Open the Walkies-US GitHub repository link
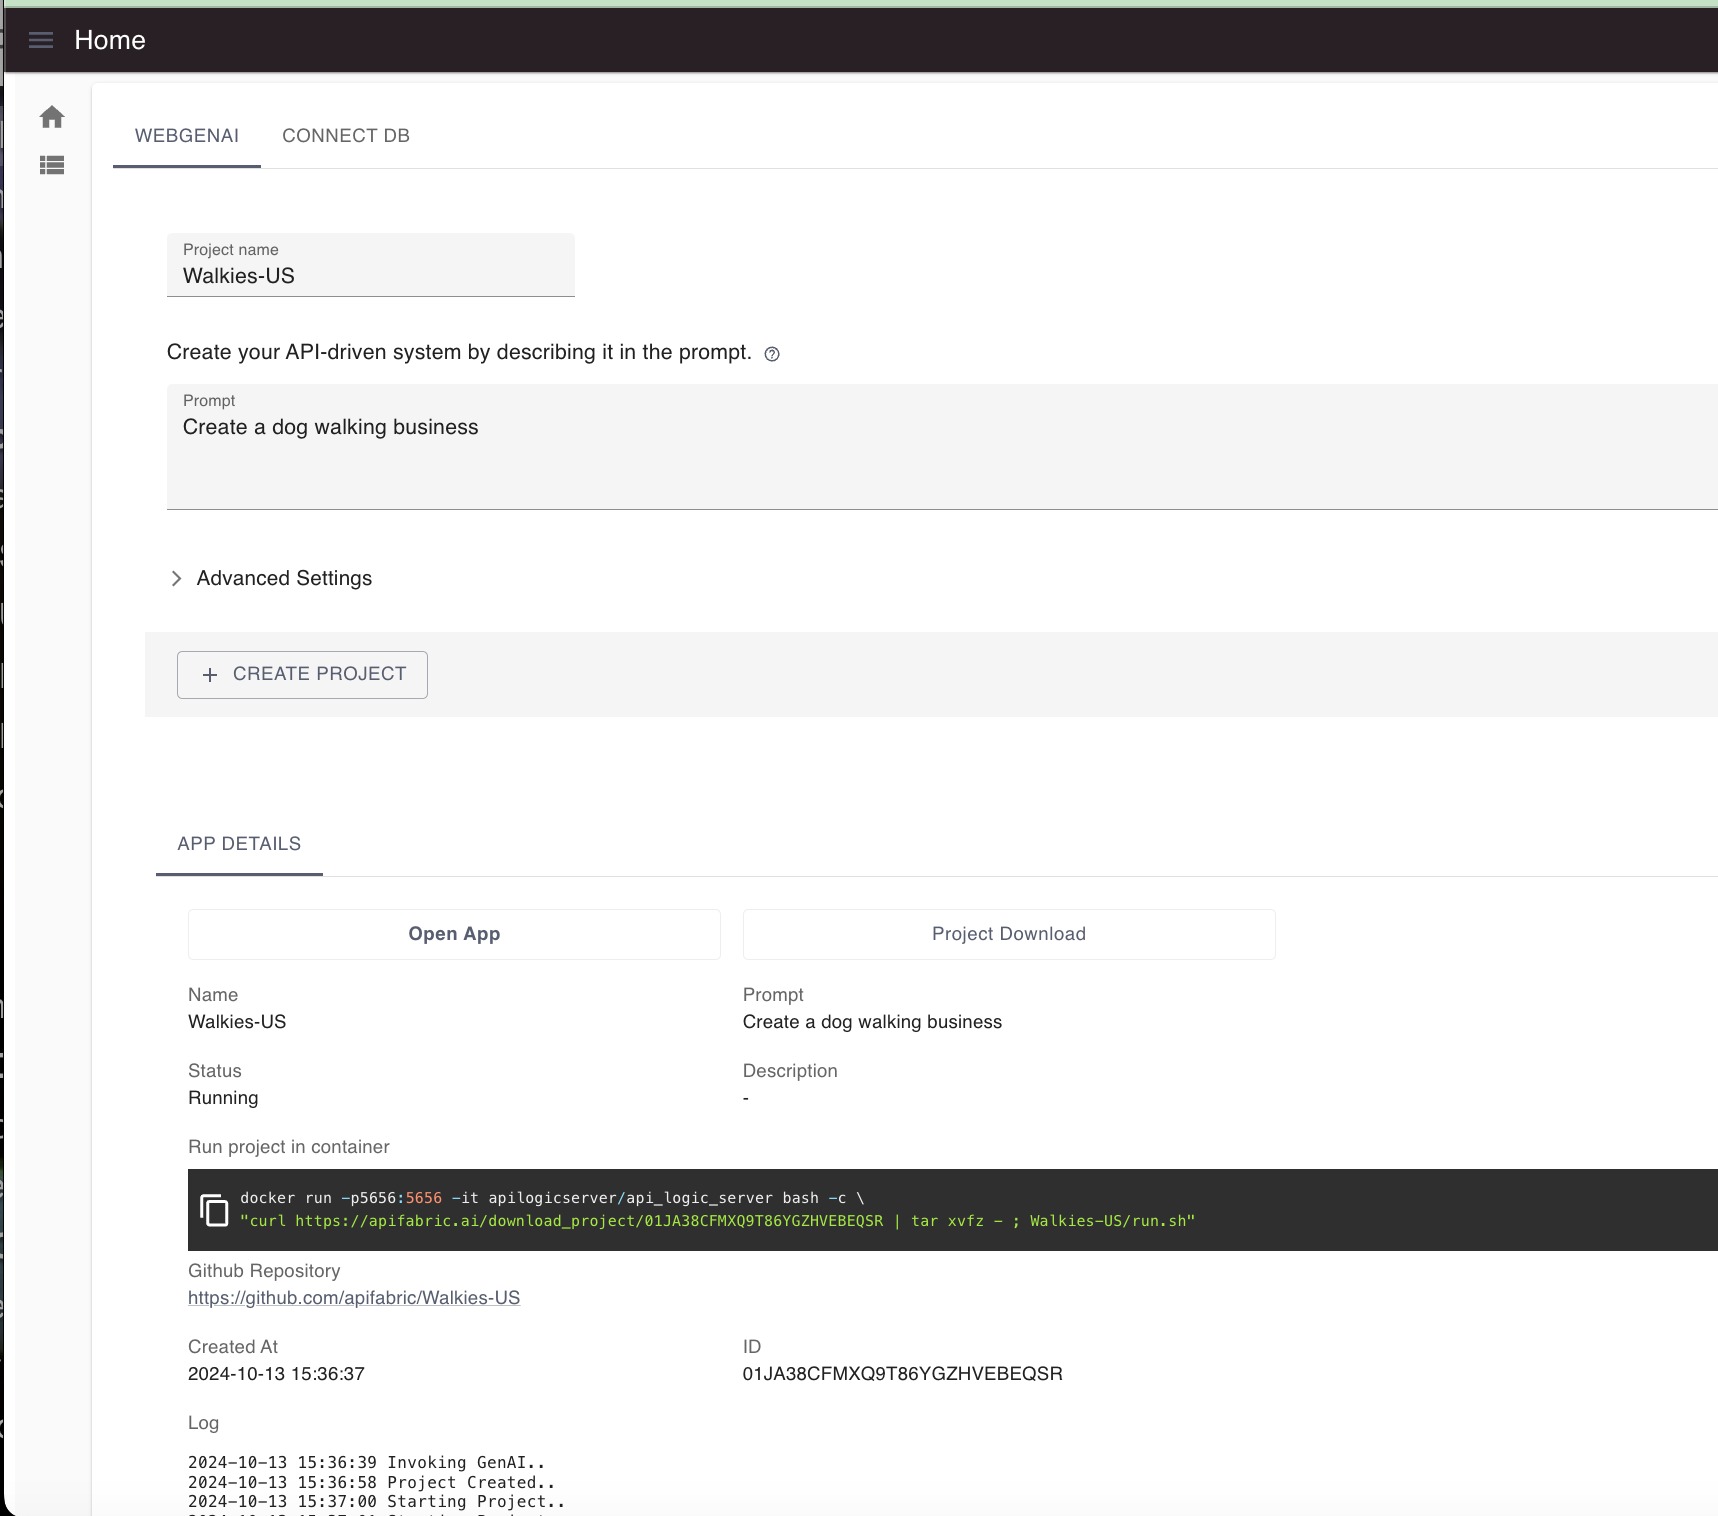The height and width of the screenshot is (1516, 1718). pyautogui.click(x=353, y=1297)
